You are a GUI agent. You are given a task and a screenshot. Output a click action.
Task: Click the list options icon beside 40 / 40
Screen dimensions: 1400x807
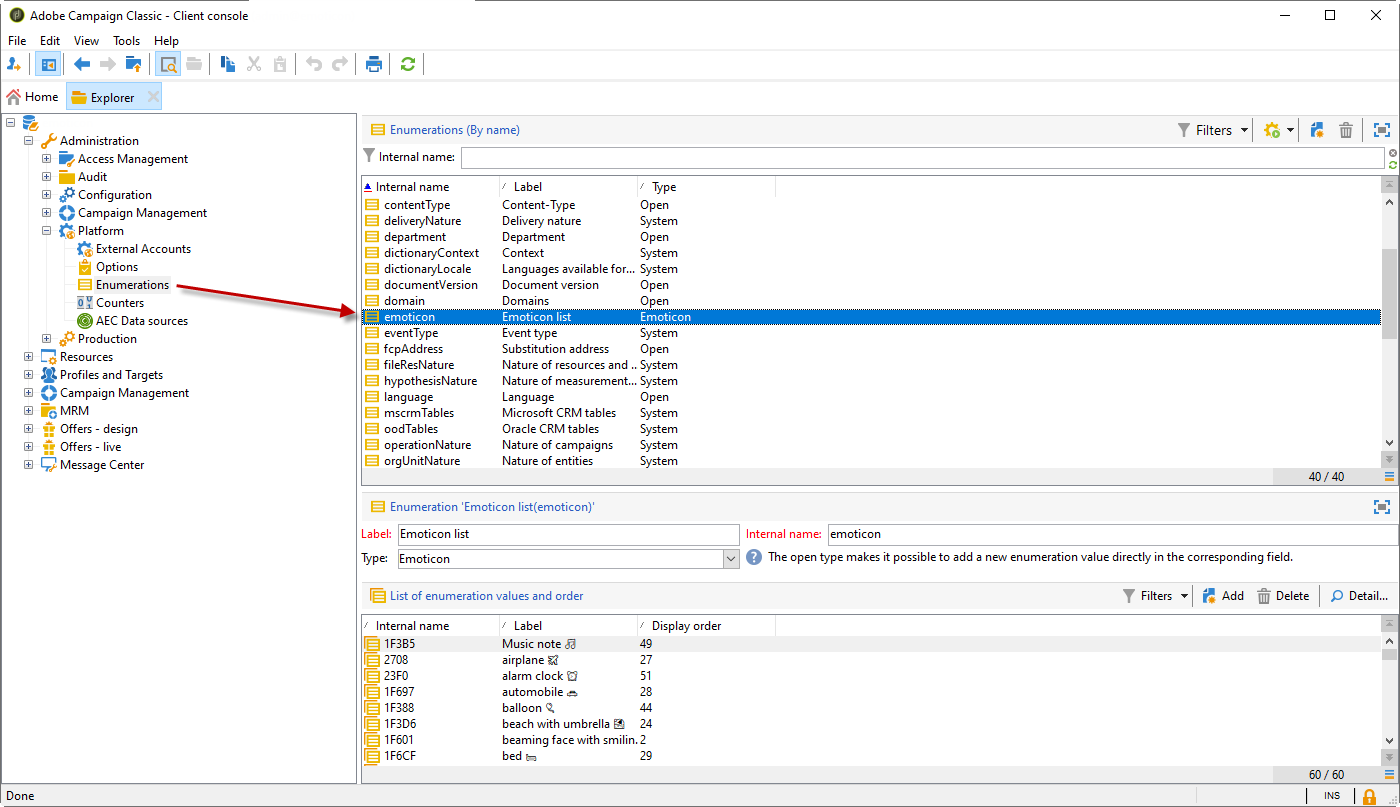[1389, 477]
